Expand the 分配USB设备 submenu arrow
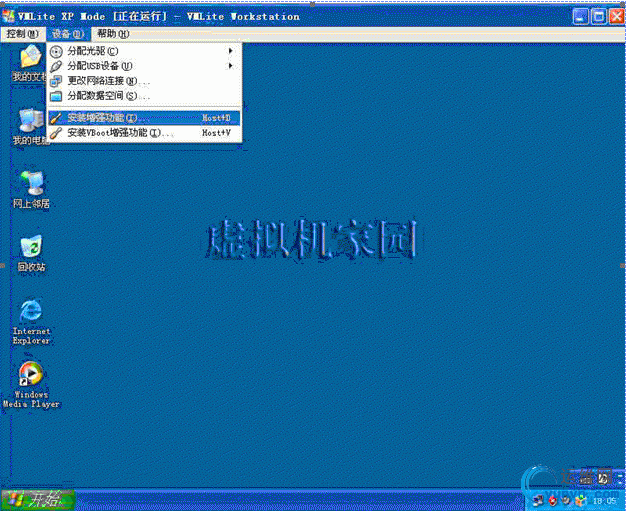Image resolution: width=626 pixels, height=511 pixels. (230, 65)
